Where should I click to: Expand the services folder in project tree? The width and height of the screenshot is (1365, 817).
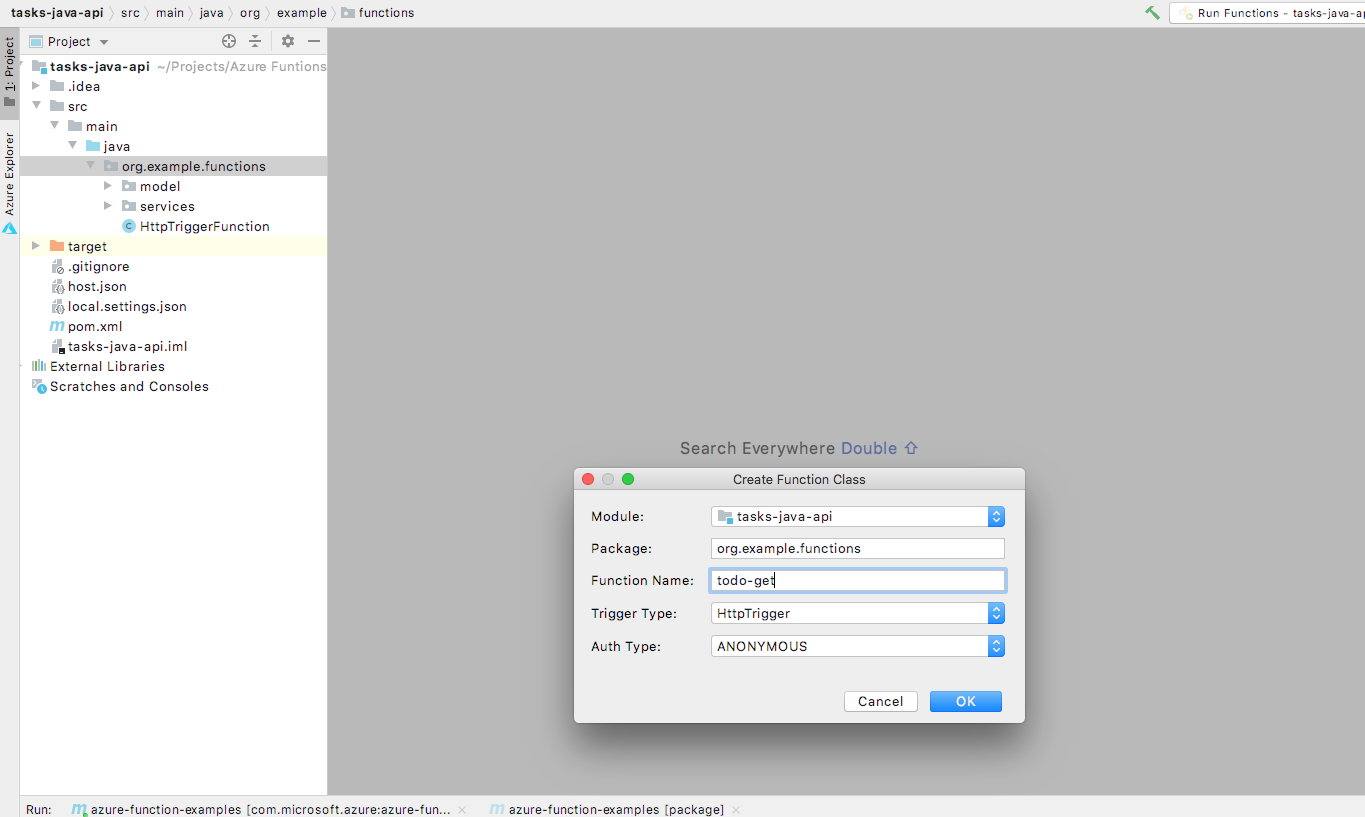[108, 206]
